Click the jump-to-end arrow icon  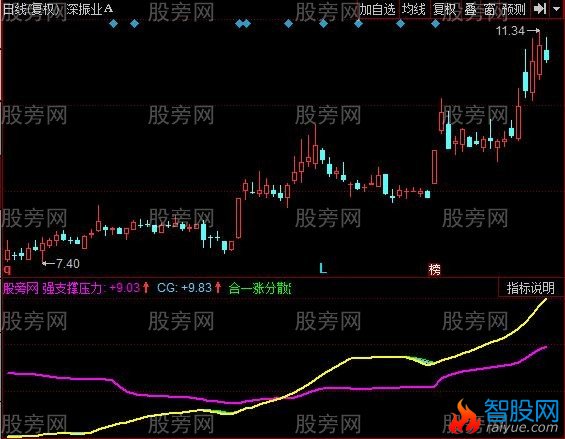tap(540, 9)
